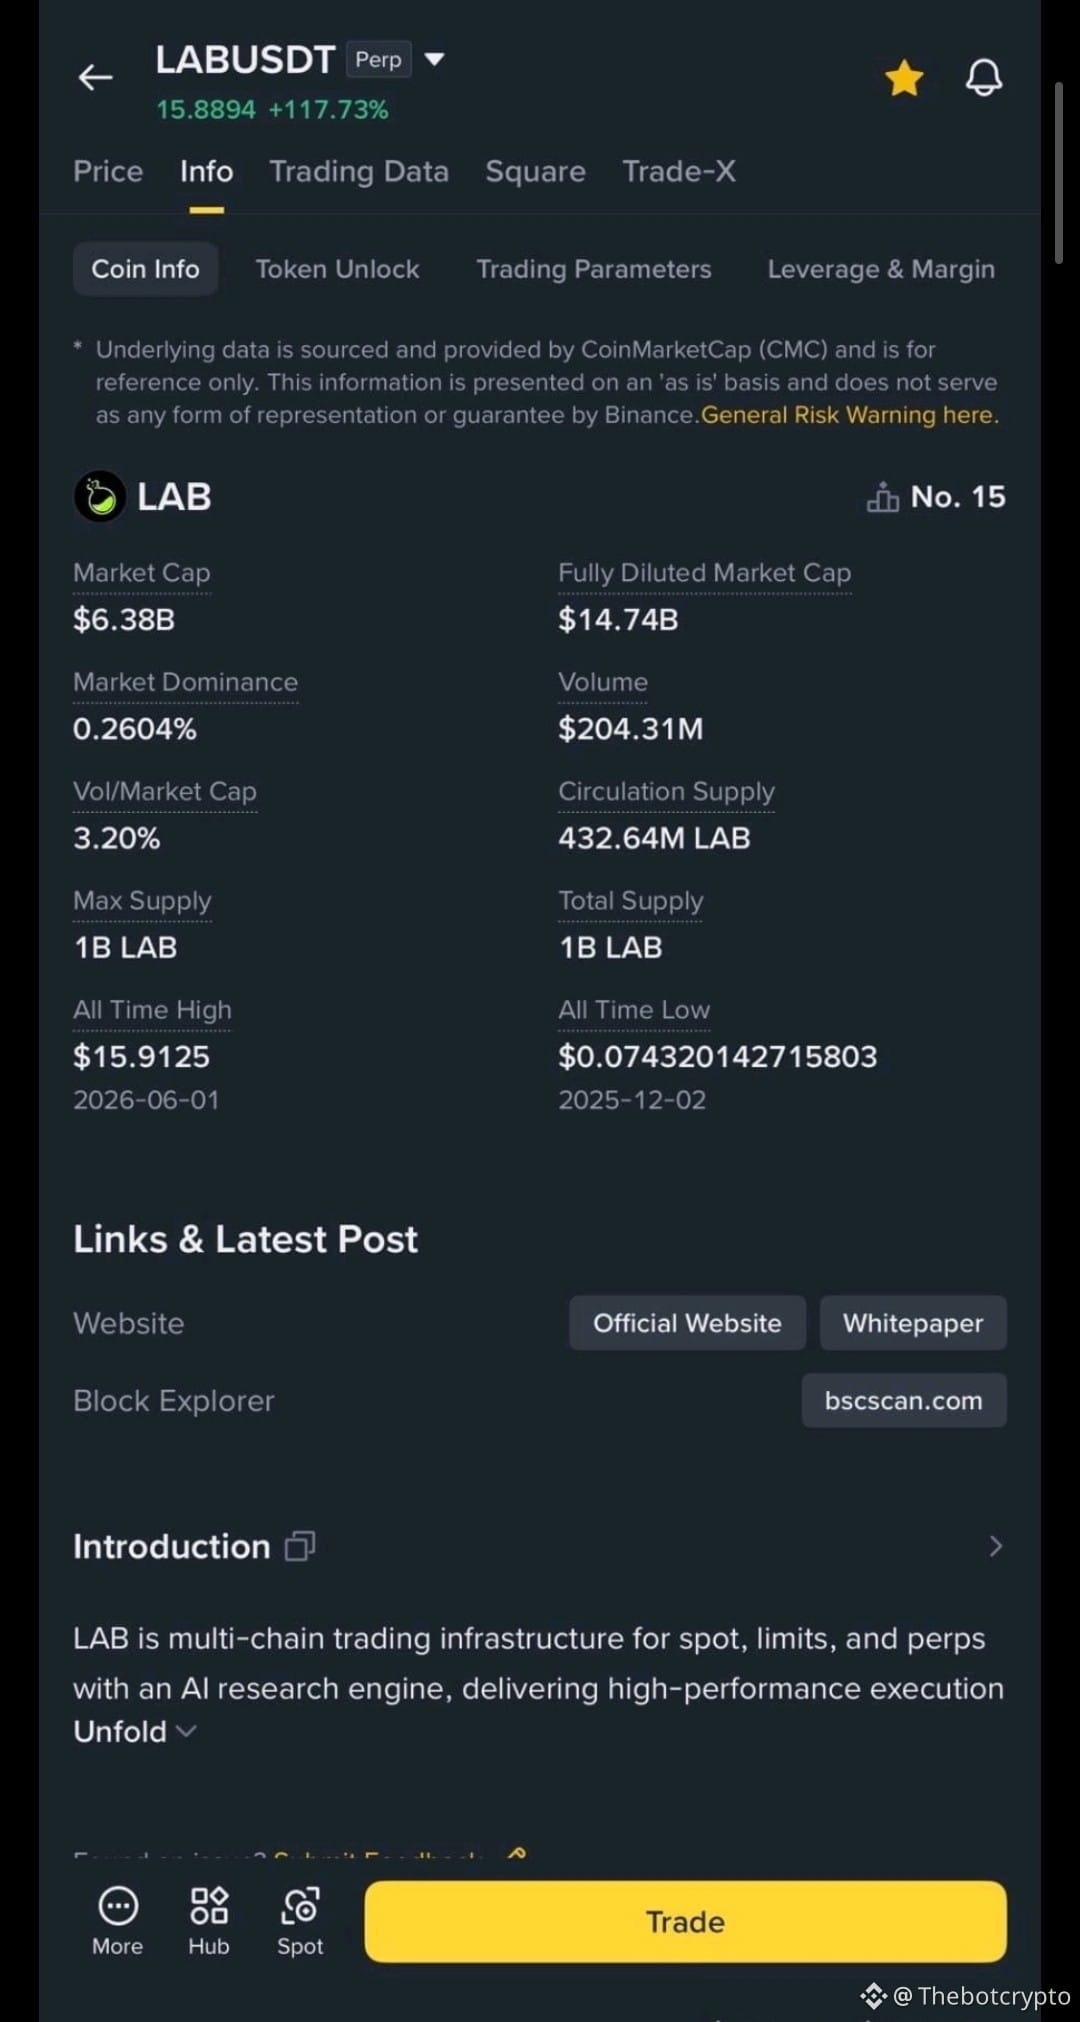Open price alert bell icon
The width and height of the screenshot is (1080, 2022).
pos(984,77)
